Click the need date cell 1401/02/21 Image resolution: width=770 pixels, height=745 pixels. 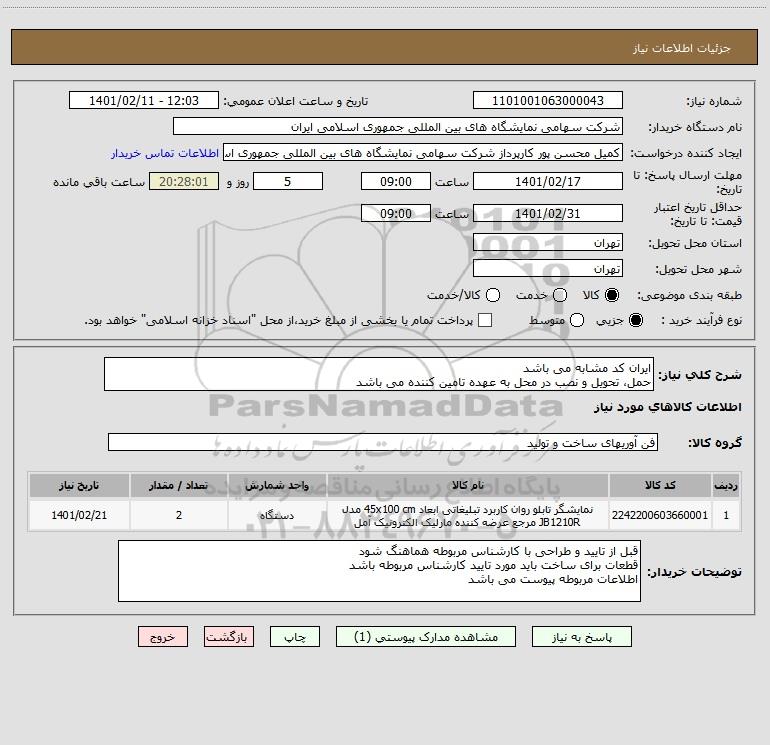79,515
